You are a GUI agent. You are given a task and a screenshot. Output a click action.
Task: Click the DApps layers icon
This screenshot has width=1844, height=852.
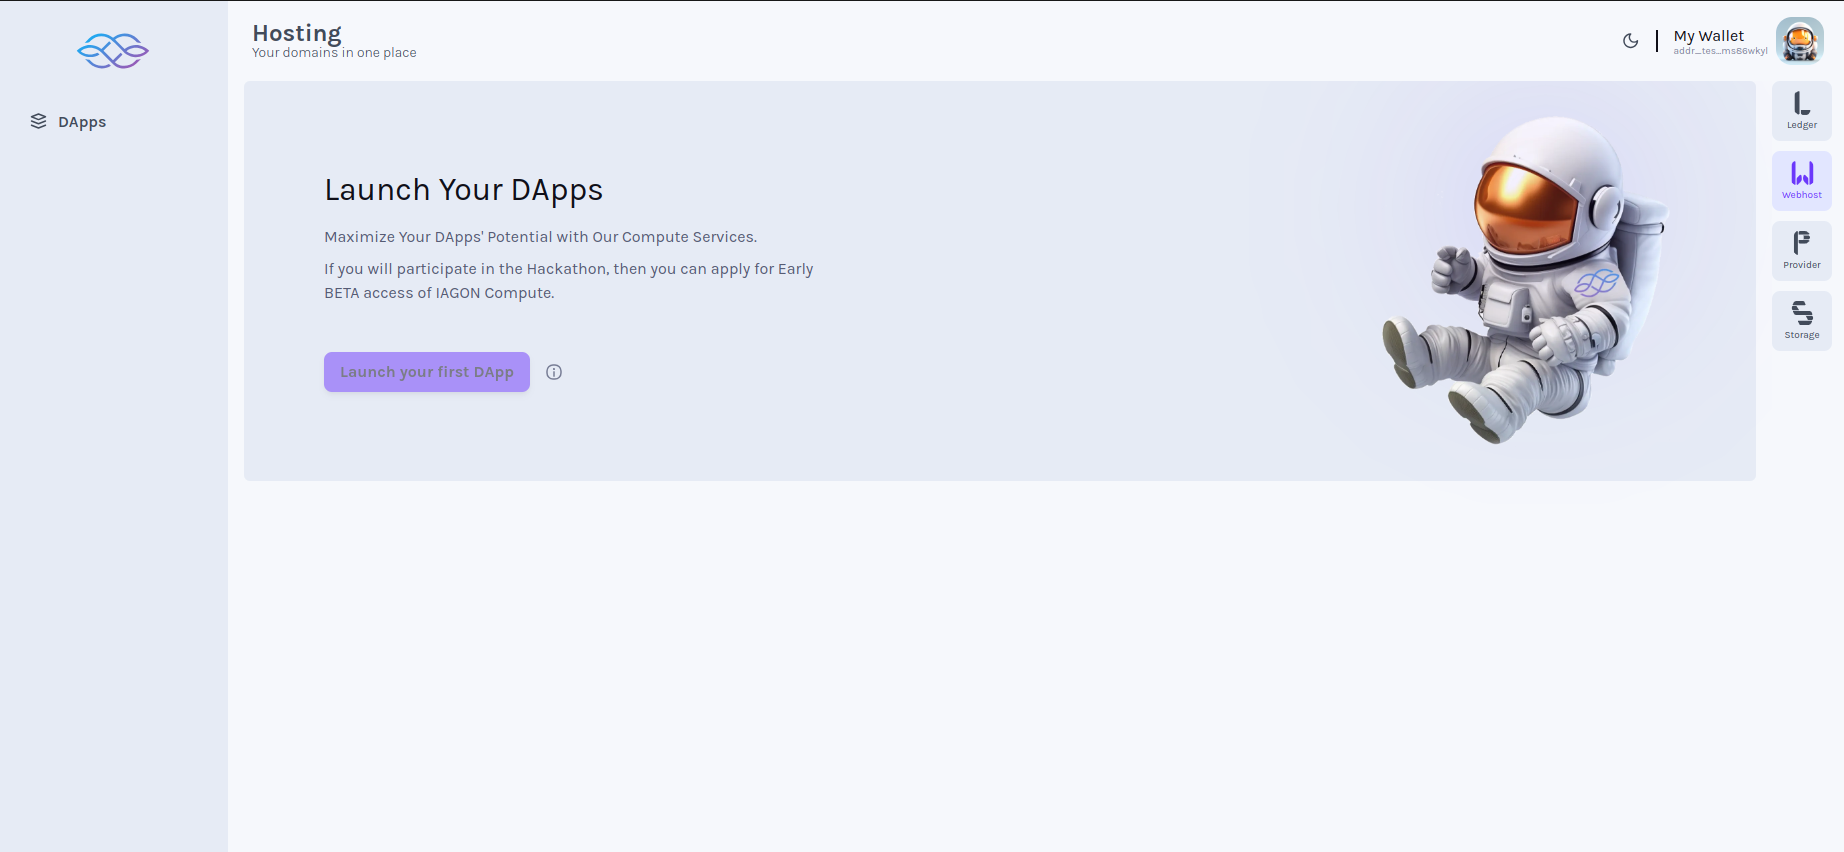(x=39, y=121)
